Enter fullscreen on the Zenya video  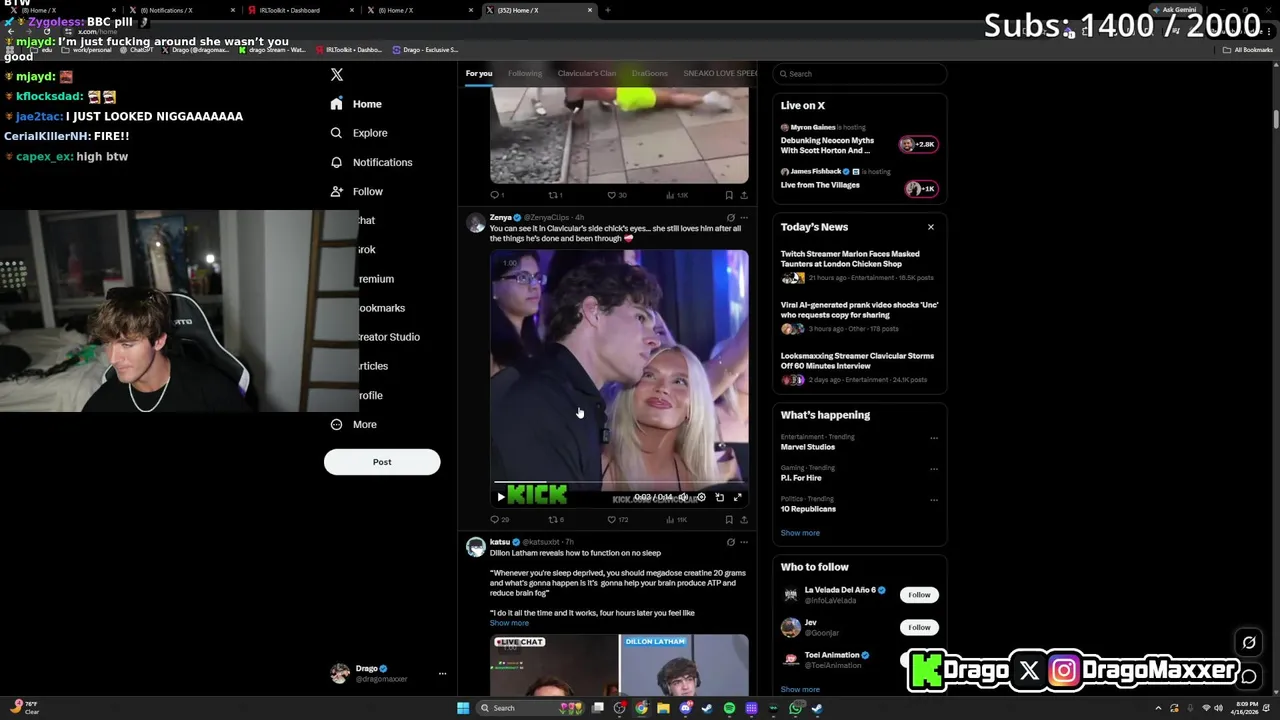738,497
